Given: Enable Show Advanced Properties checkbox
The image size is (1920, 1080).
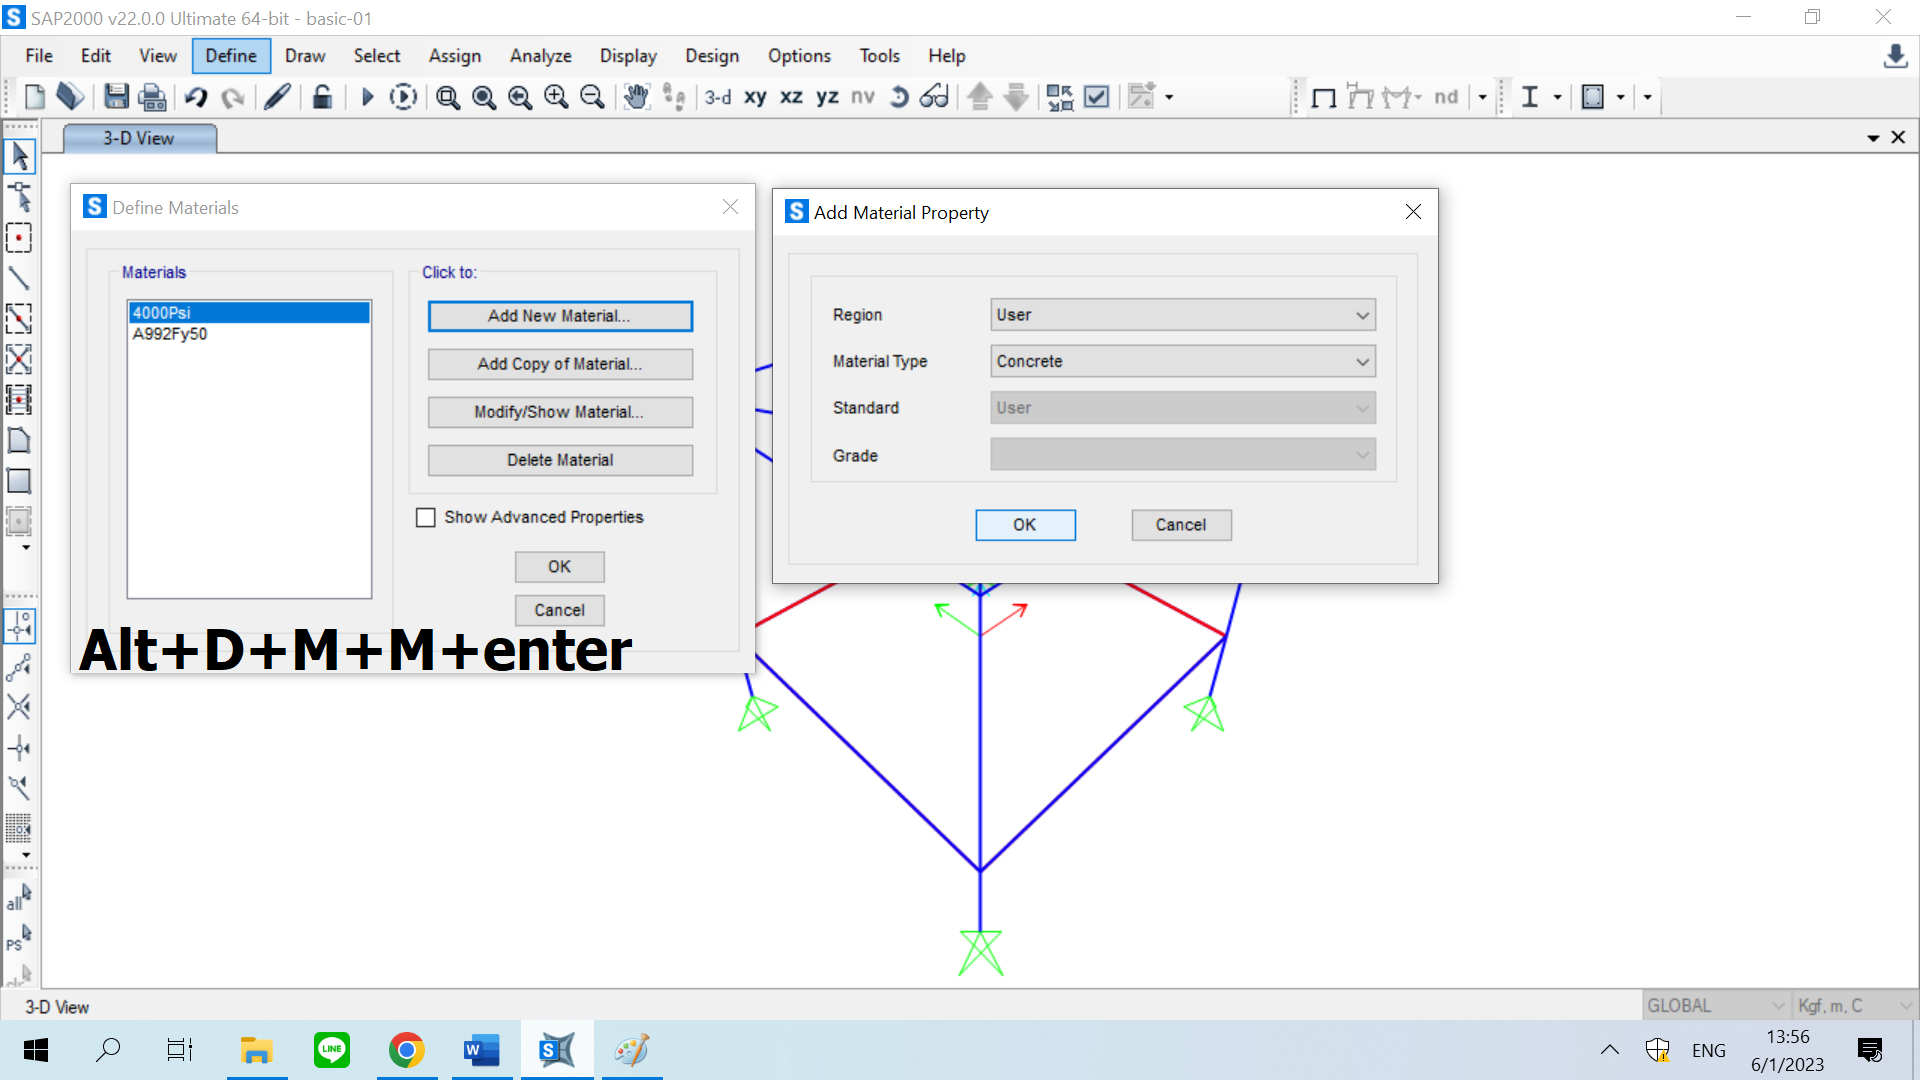Looking at the screenshot, I should (x=426, y=517).
